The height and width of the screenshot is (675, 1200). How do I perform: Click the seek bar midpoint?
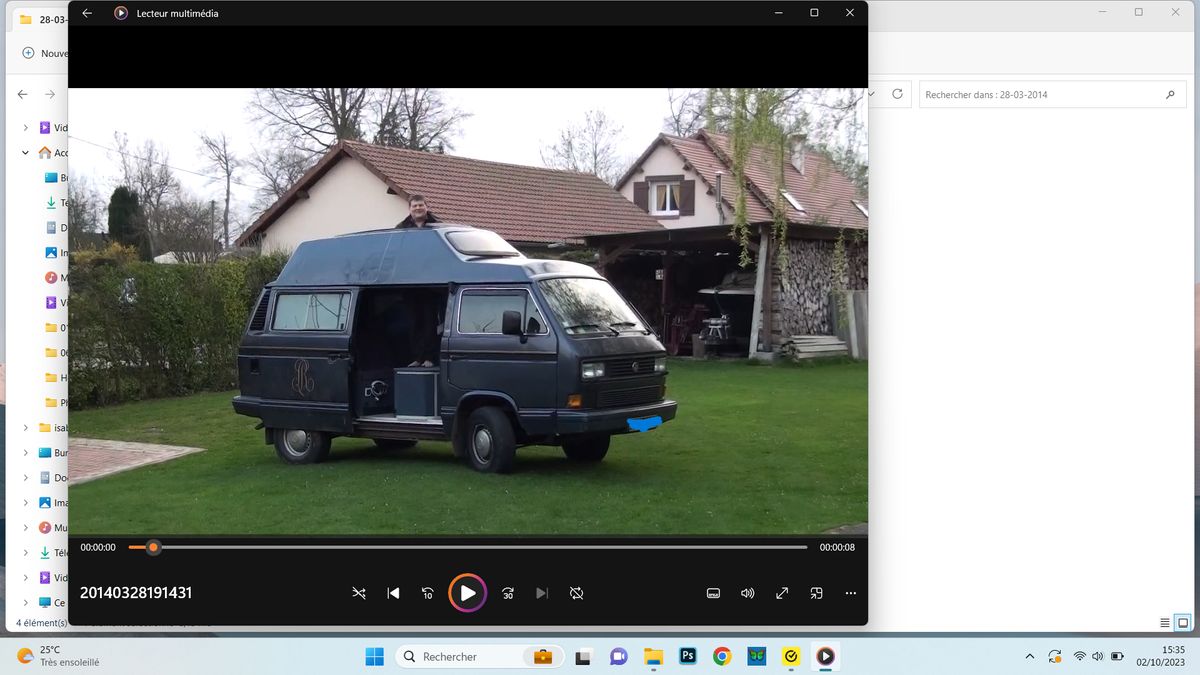(x=468, y=547)
